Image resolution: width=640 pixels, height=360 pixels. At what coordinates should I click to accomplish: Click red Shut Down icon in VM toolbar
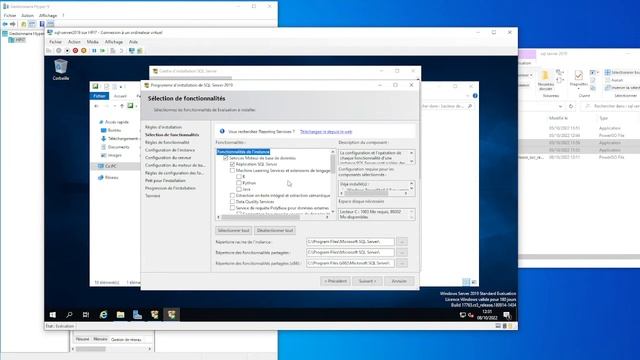pyautogui.click(x=76, y=51)
